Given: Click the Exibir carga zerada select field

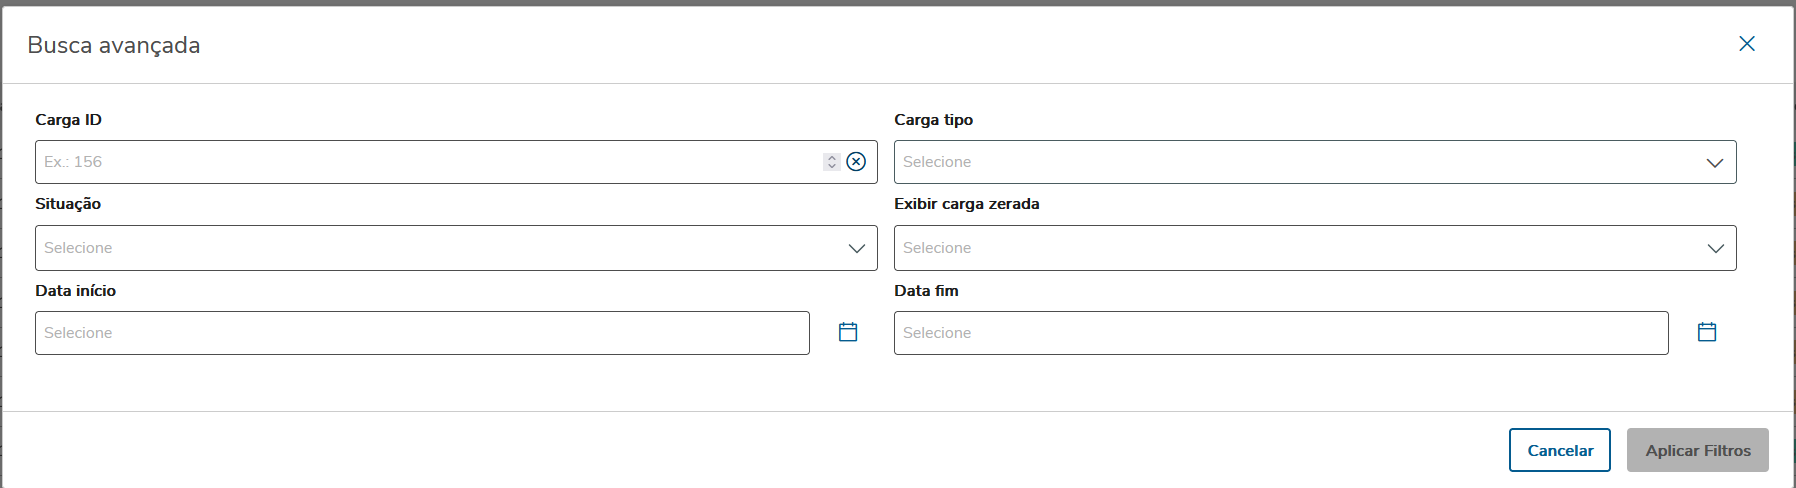Looking at the screenshot, I should point(1290,248).
